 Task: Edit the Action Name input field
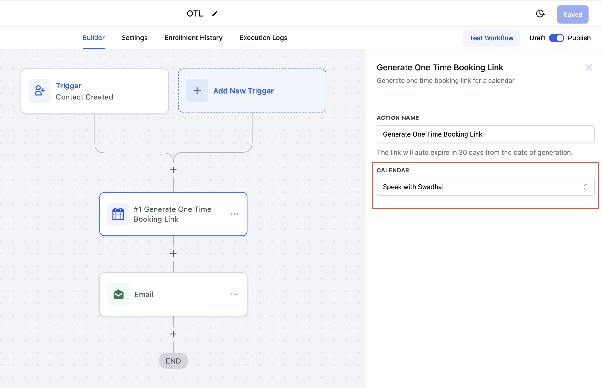coord(485,134)
